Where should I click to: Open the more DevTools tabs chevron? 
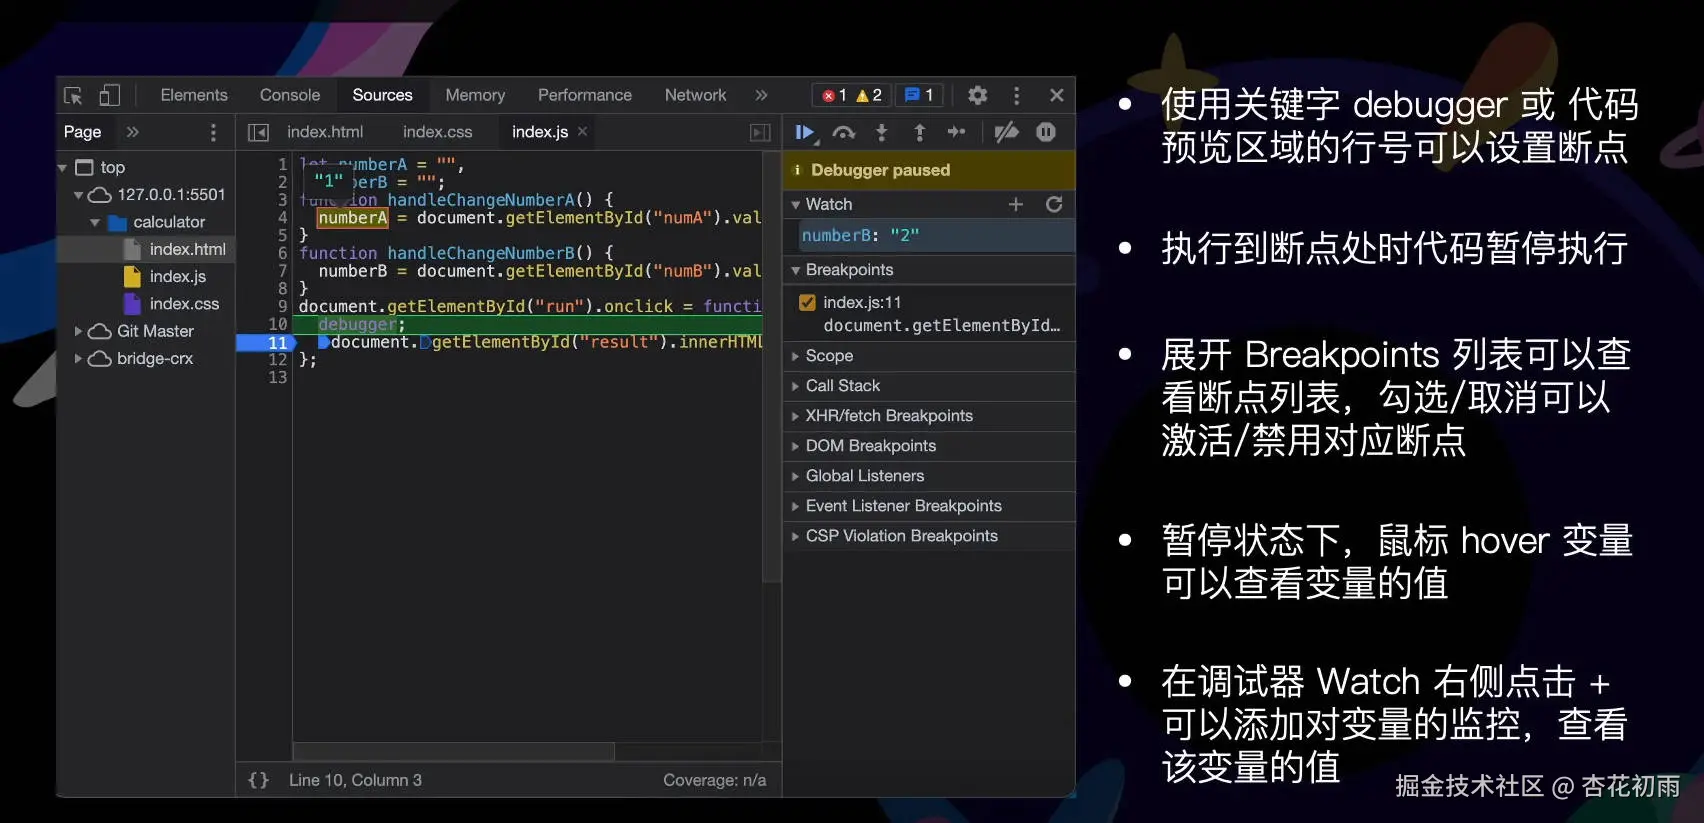(761, 95)
